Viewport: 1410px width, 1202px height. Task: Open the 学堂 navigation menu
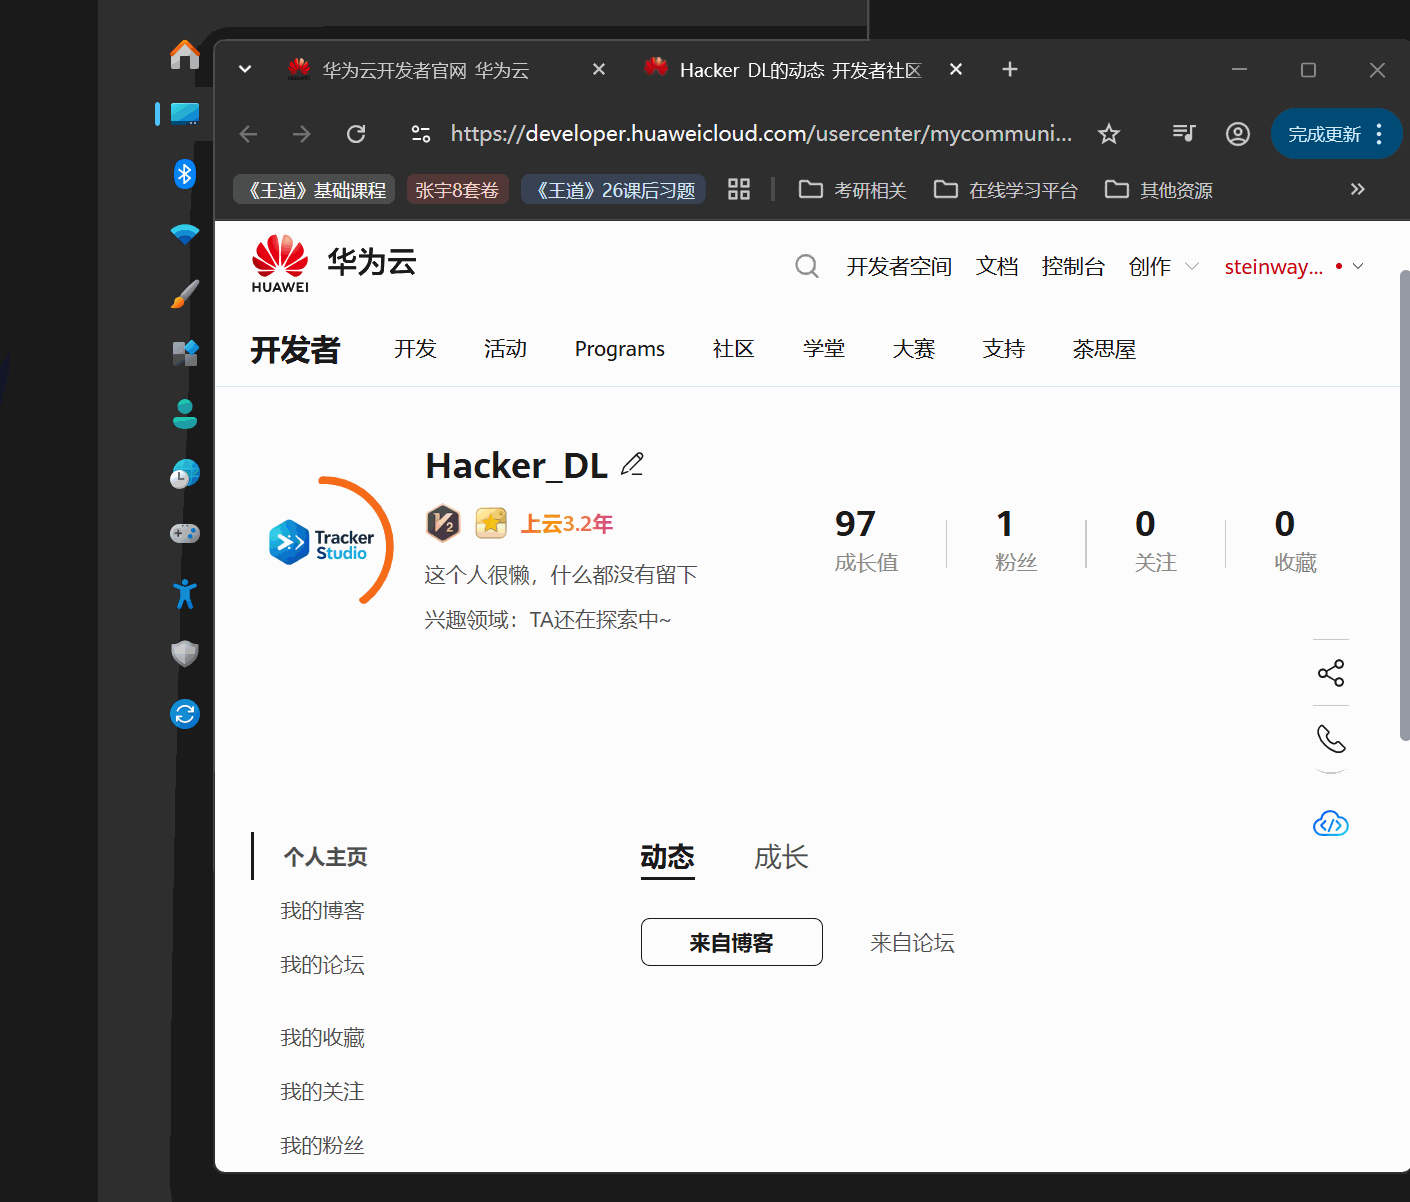tap(824, 349)
